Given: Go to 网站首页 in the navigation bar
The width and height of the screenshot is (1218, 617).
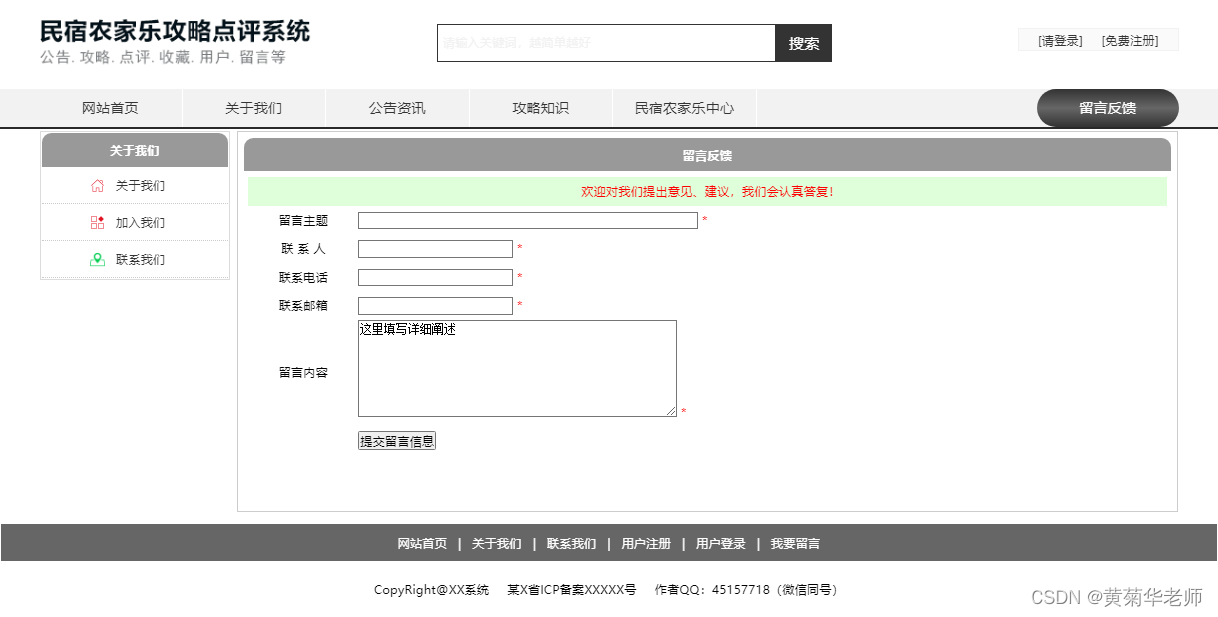Looking at the screenshot, I should (110, 108).
